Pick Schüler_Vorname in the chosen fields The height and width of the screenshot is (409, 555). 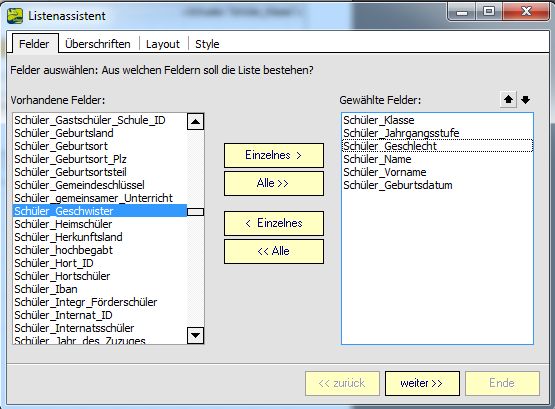(437, 172)
